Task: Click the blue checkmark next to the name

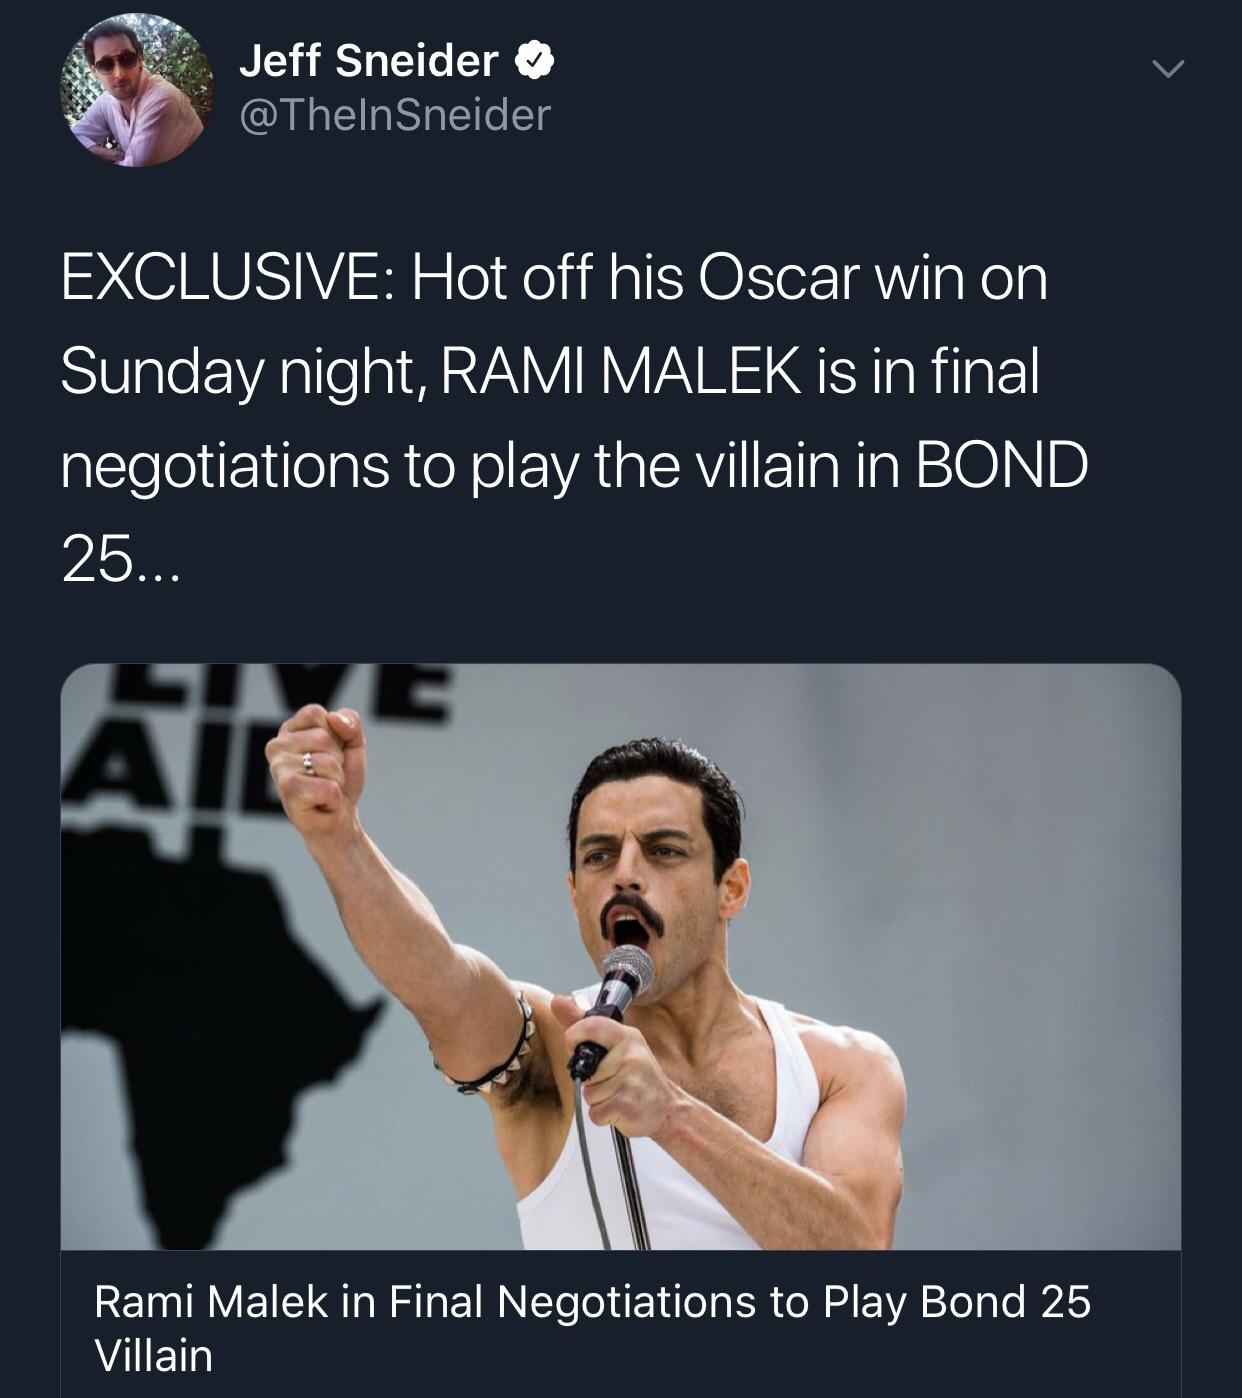Action: [533, 61]
